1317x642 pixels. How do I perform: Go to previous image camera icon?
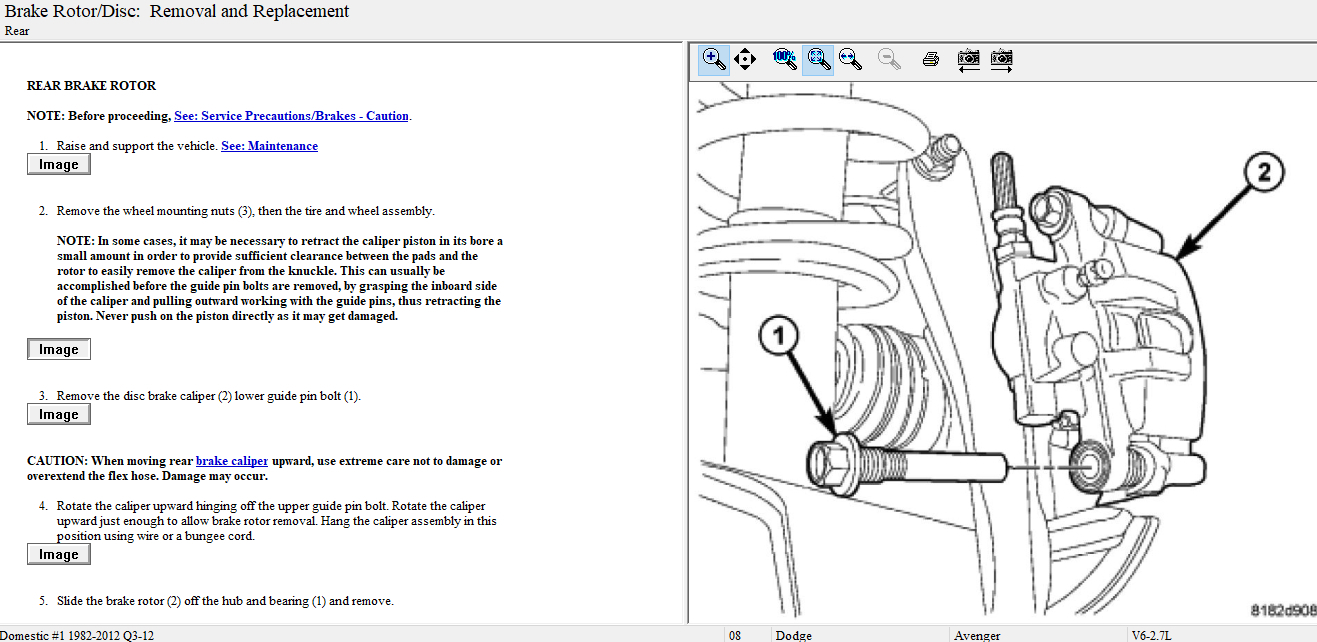968,59
